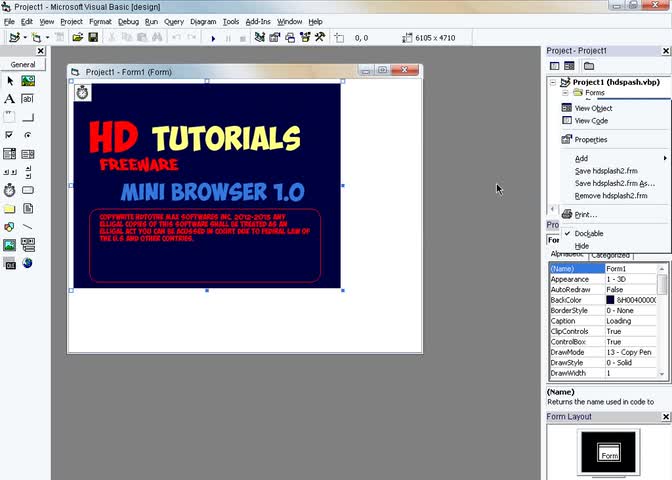Screen dimensions: 672x480
Task: Open the Debug menu
Action: click(x=128, y=22)
